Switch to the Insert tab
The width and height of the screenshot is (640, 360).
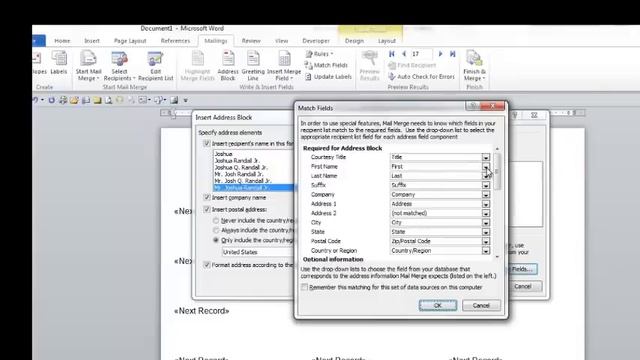[92, 41]
